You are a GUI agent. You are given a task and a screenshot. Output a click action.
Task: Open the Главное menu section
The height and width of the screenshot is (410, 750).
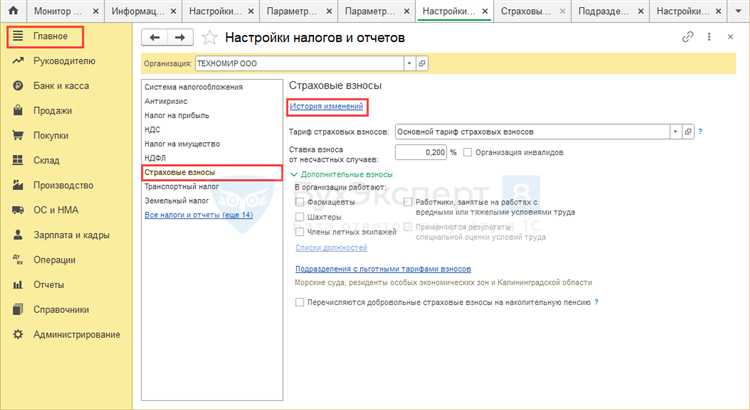click(45, 36)
